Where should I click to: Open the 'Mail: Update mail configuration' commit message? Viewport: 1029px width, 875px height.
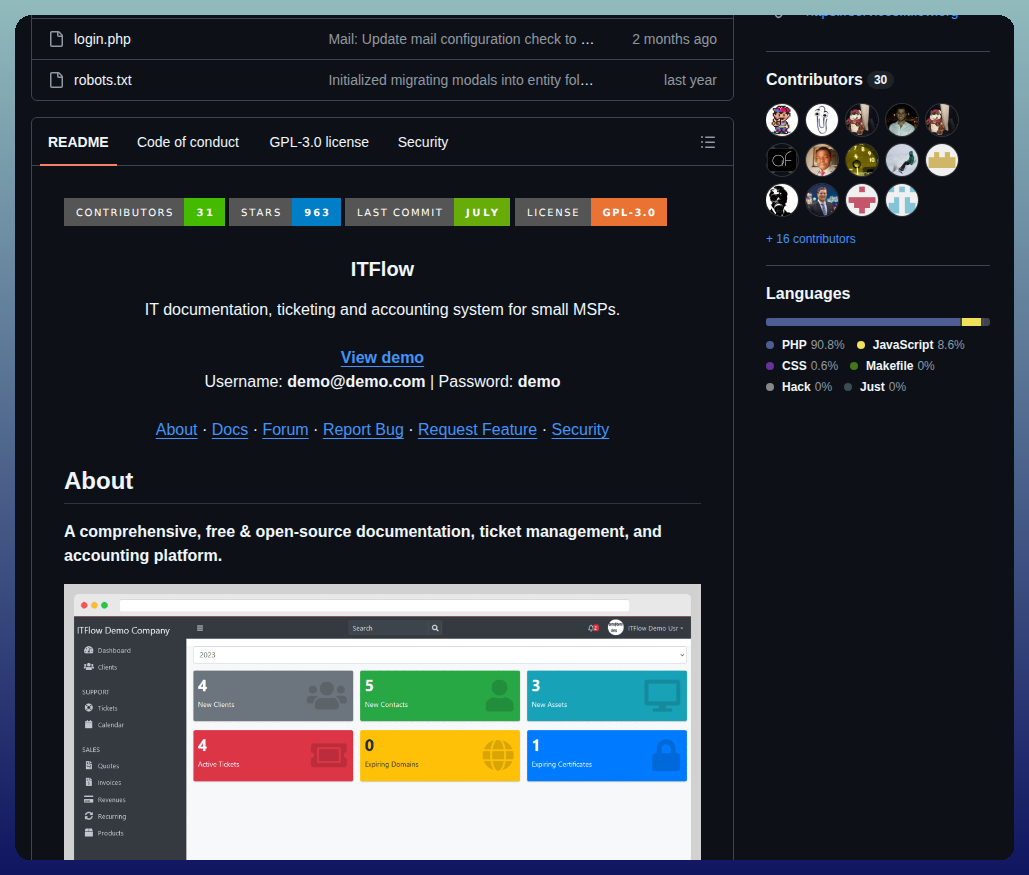(461, 39)
